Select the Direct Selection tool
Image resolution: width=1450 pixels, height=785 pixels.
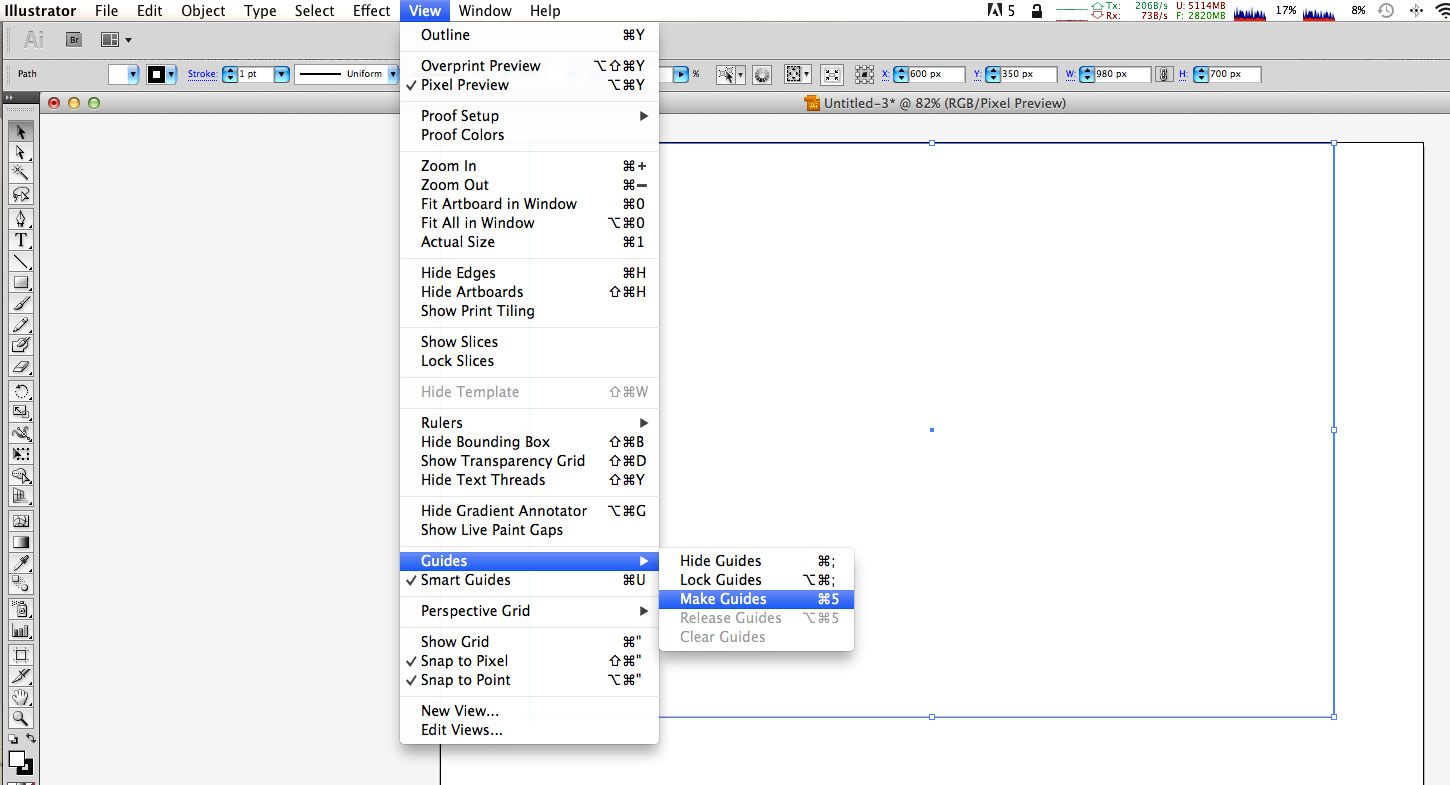pyautogui.click(x=21, y=152)
